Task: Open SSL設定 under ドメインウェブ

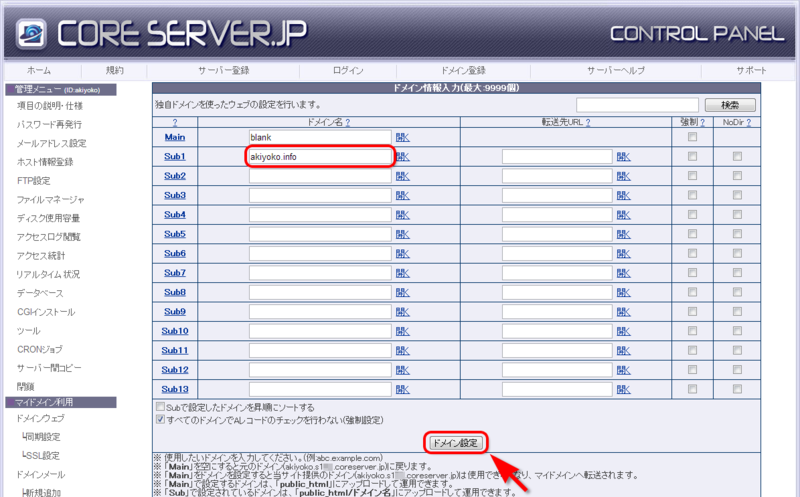Action: click(42, 456)
